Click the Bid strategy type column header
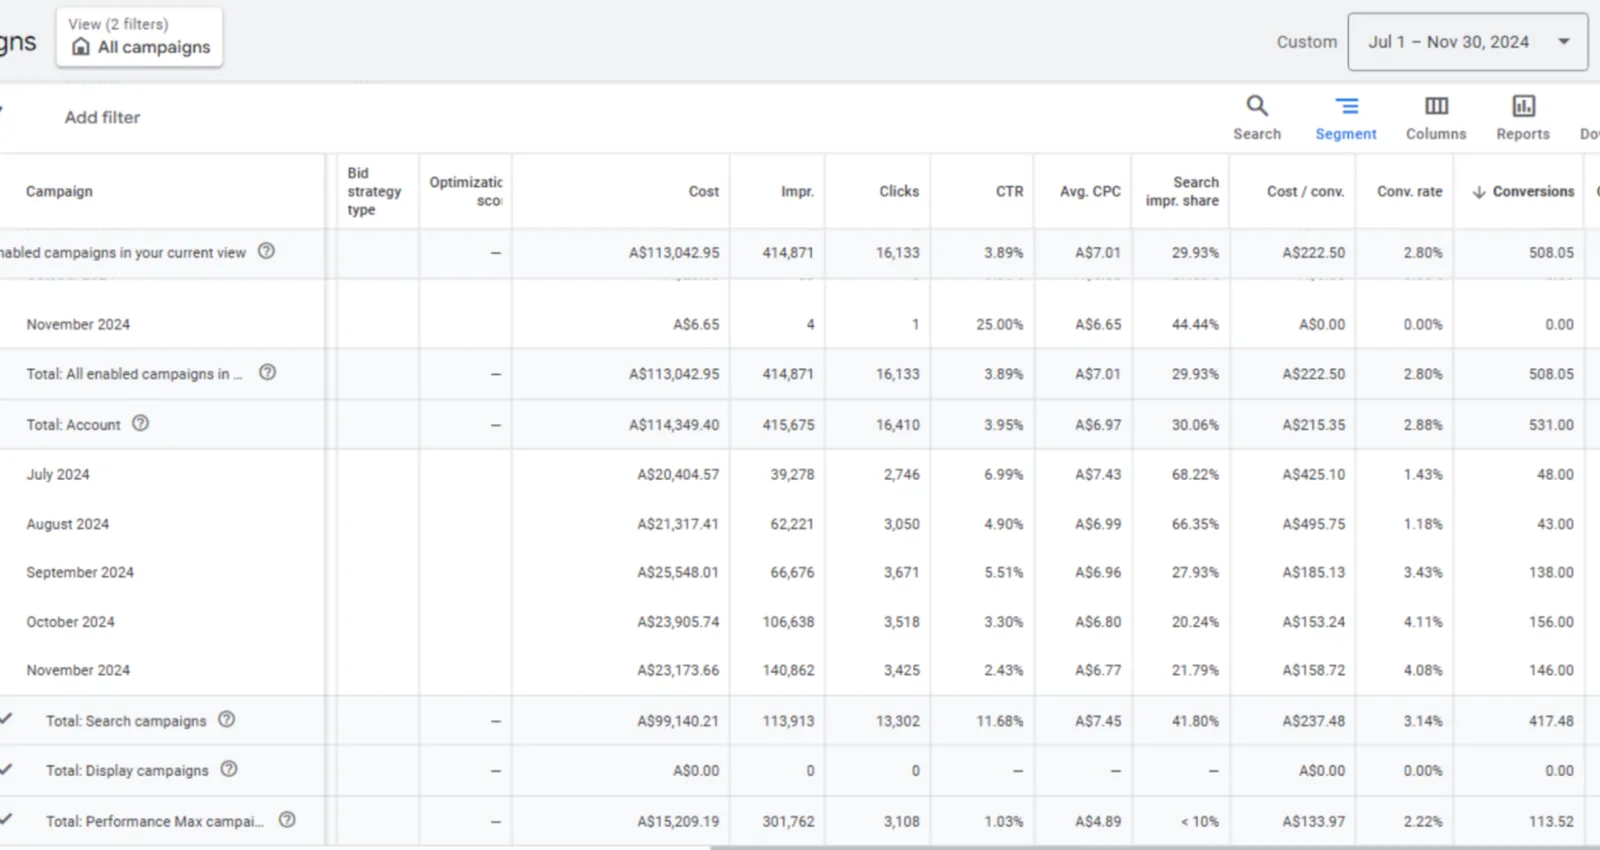Screen dimensions: 1600x850 pos(375,191)
